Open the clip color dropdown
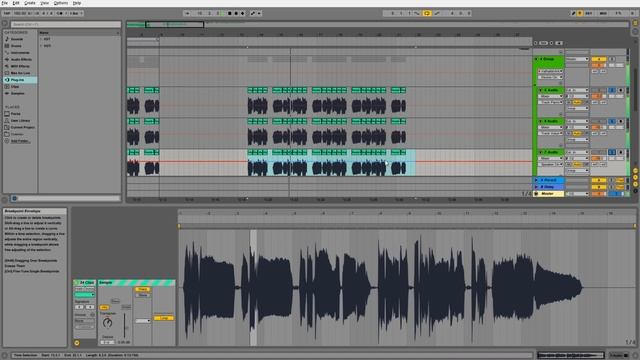The width and height of the screenshot is (640, 360). pyautogui.click(x=84, y=294)
